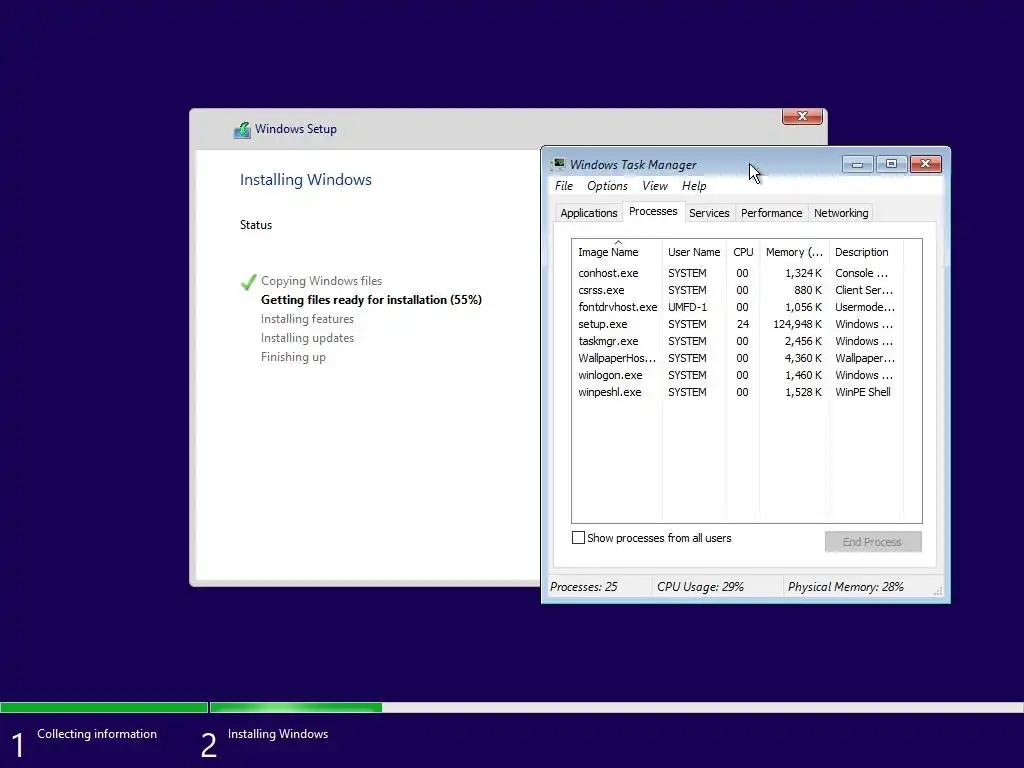
Task: Click the 'Physical Memory: 28%' status entry
Action: tap(846, 586)
